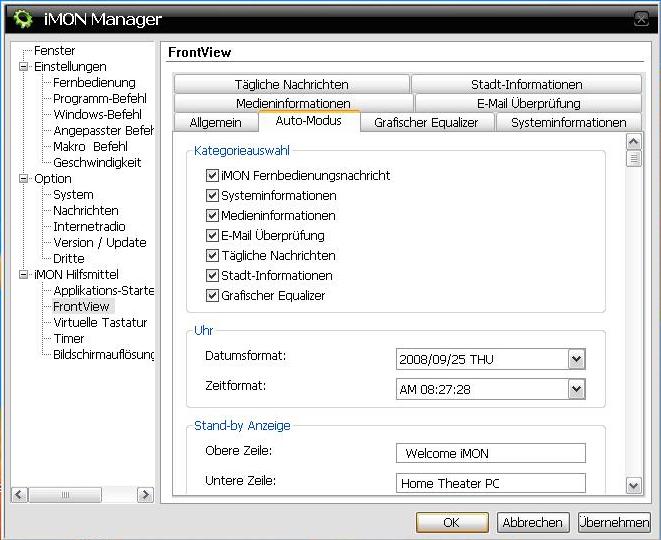Click the Obere Zeile text field
Image resolution: width=661 pixels, height=540 pixels.
pos(491,453)
